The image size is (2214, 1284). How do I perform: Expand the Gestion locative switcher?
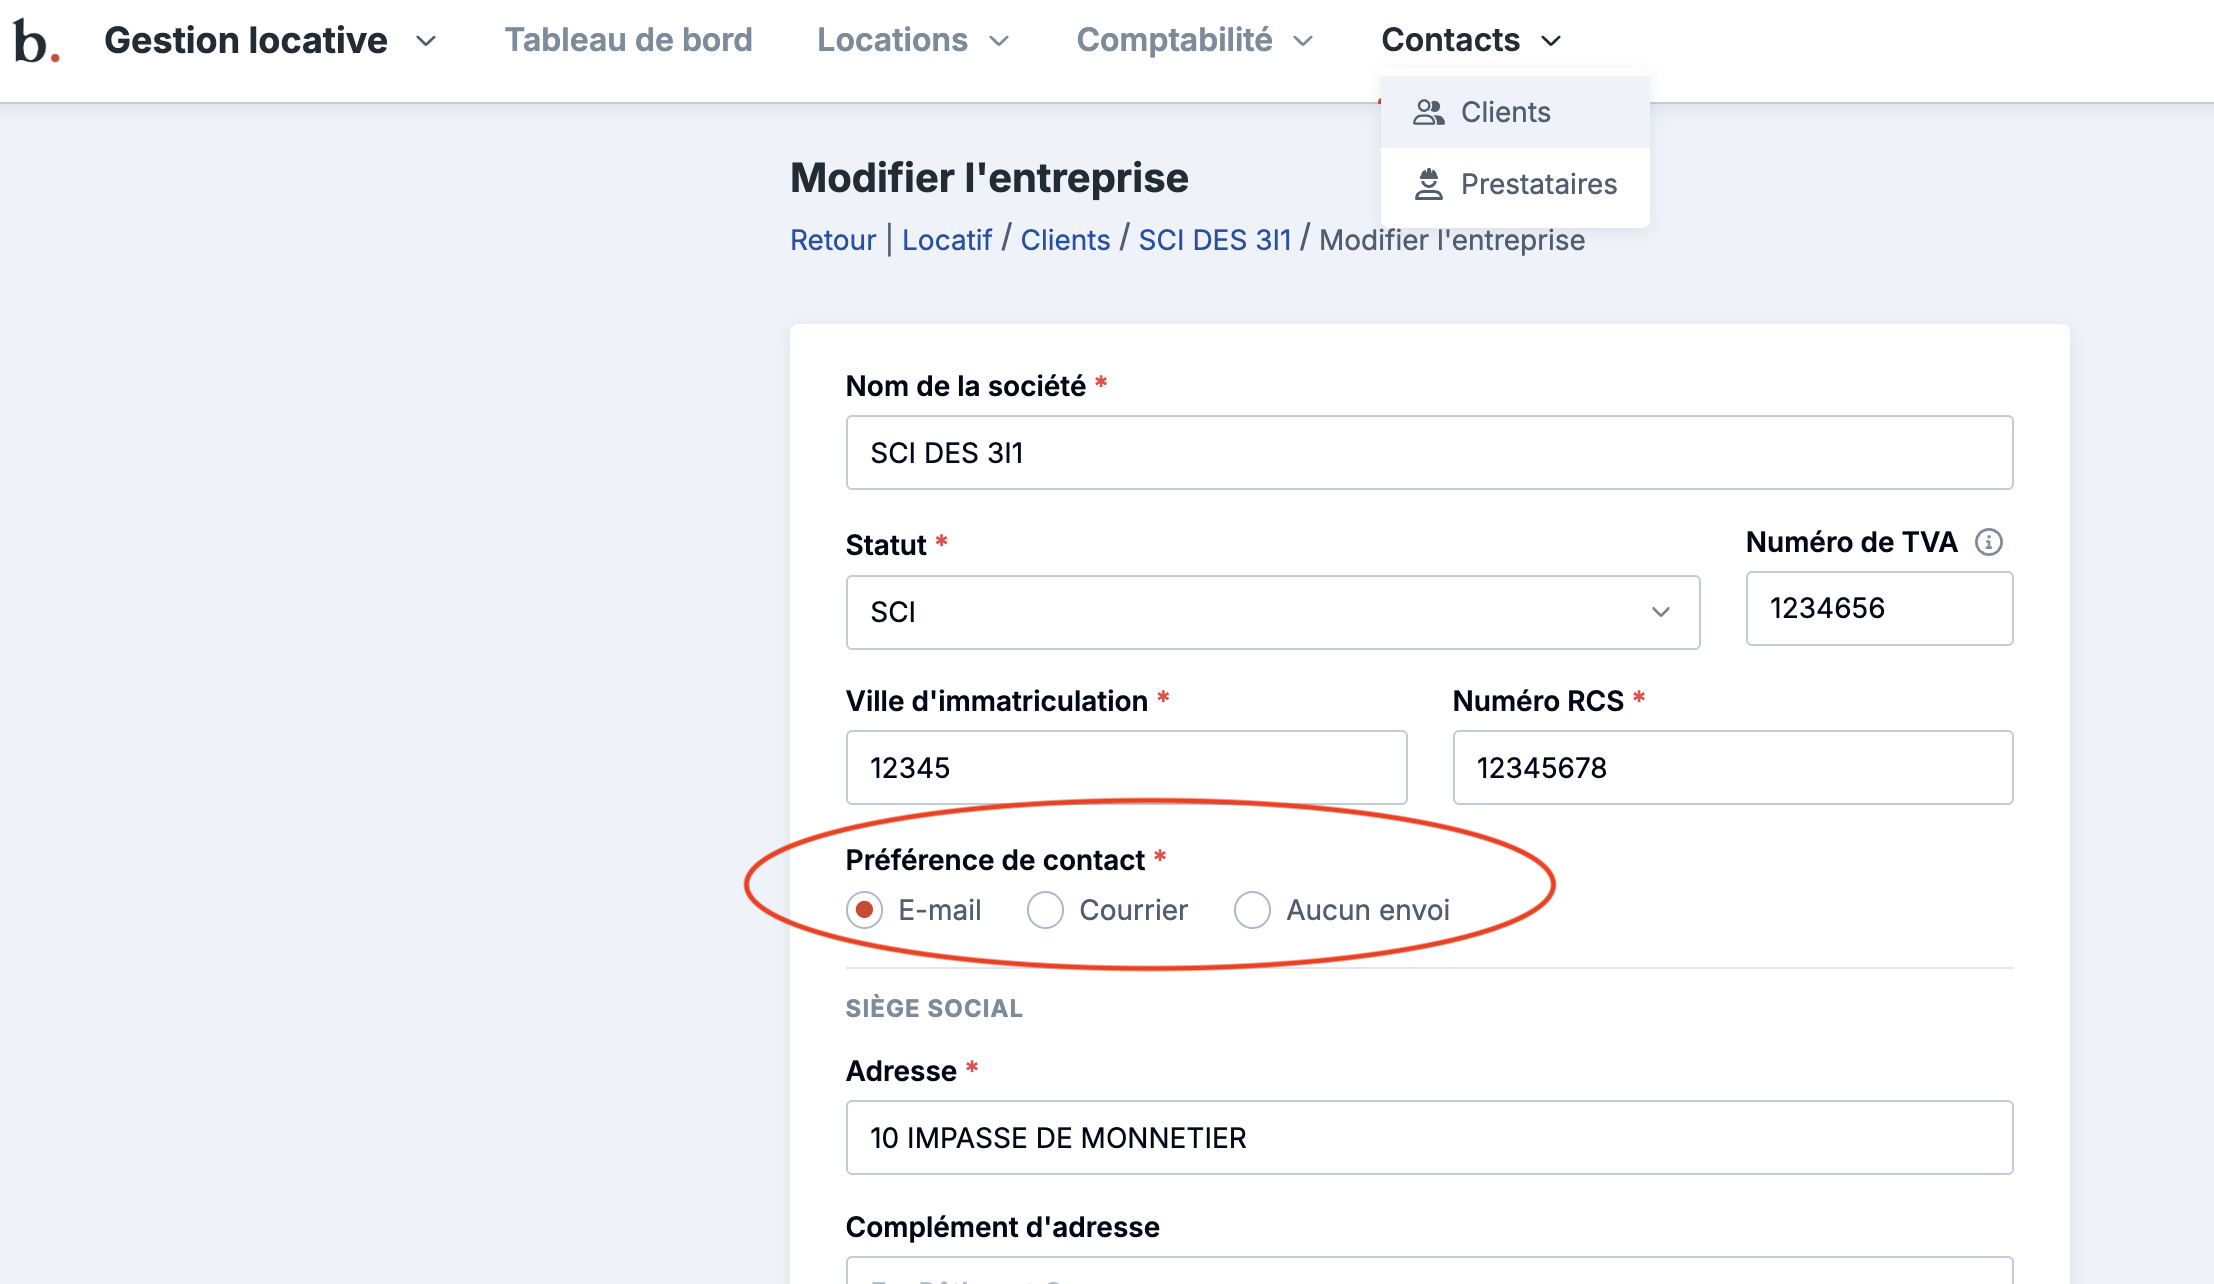[270, 40]
